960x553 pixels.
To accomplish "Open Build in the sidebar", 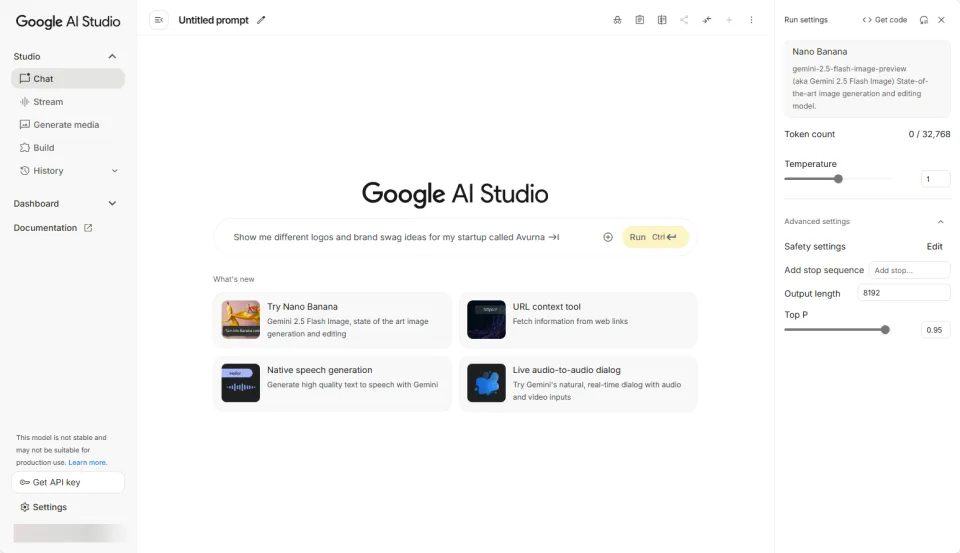I will point(68,148).
